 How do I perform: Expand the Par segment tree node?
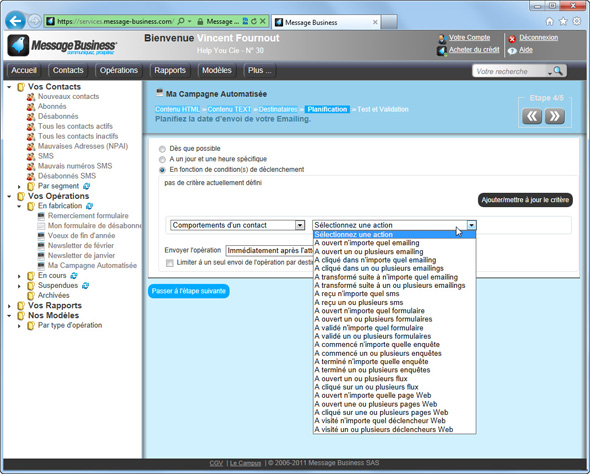click(19, 187)
